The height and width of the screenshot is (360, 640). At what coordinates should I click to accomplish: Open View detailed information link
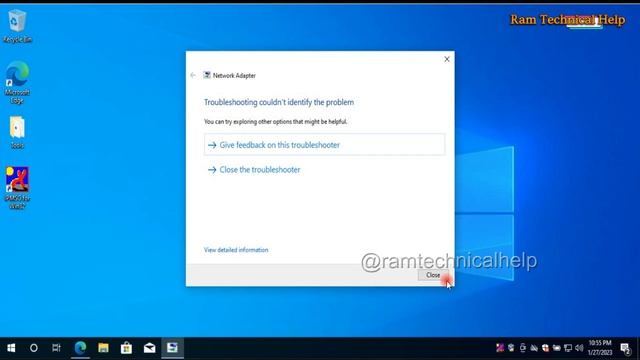(x=236, y=250)
